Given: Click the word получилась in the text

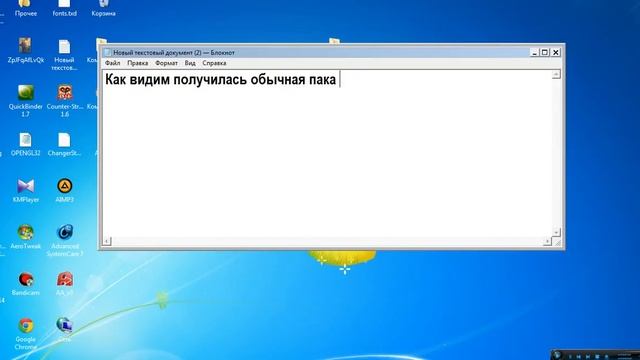Looking at the screenshot, I should click(210, 80).
